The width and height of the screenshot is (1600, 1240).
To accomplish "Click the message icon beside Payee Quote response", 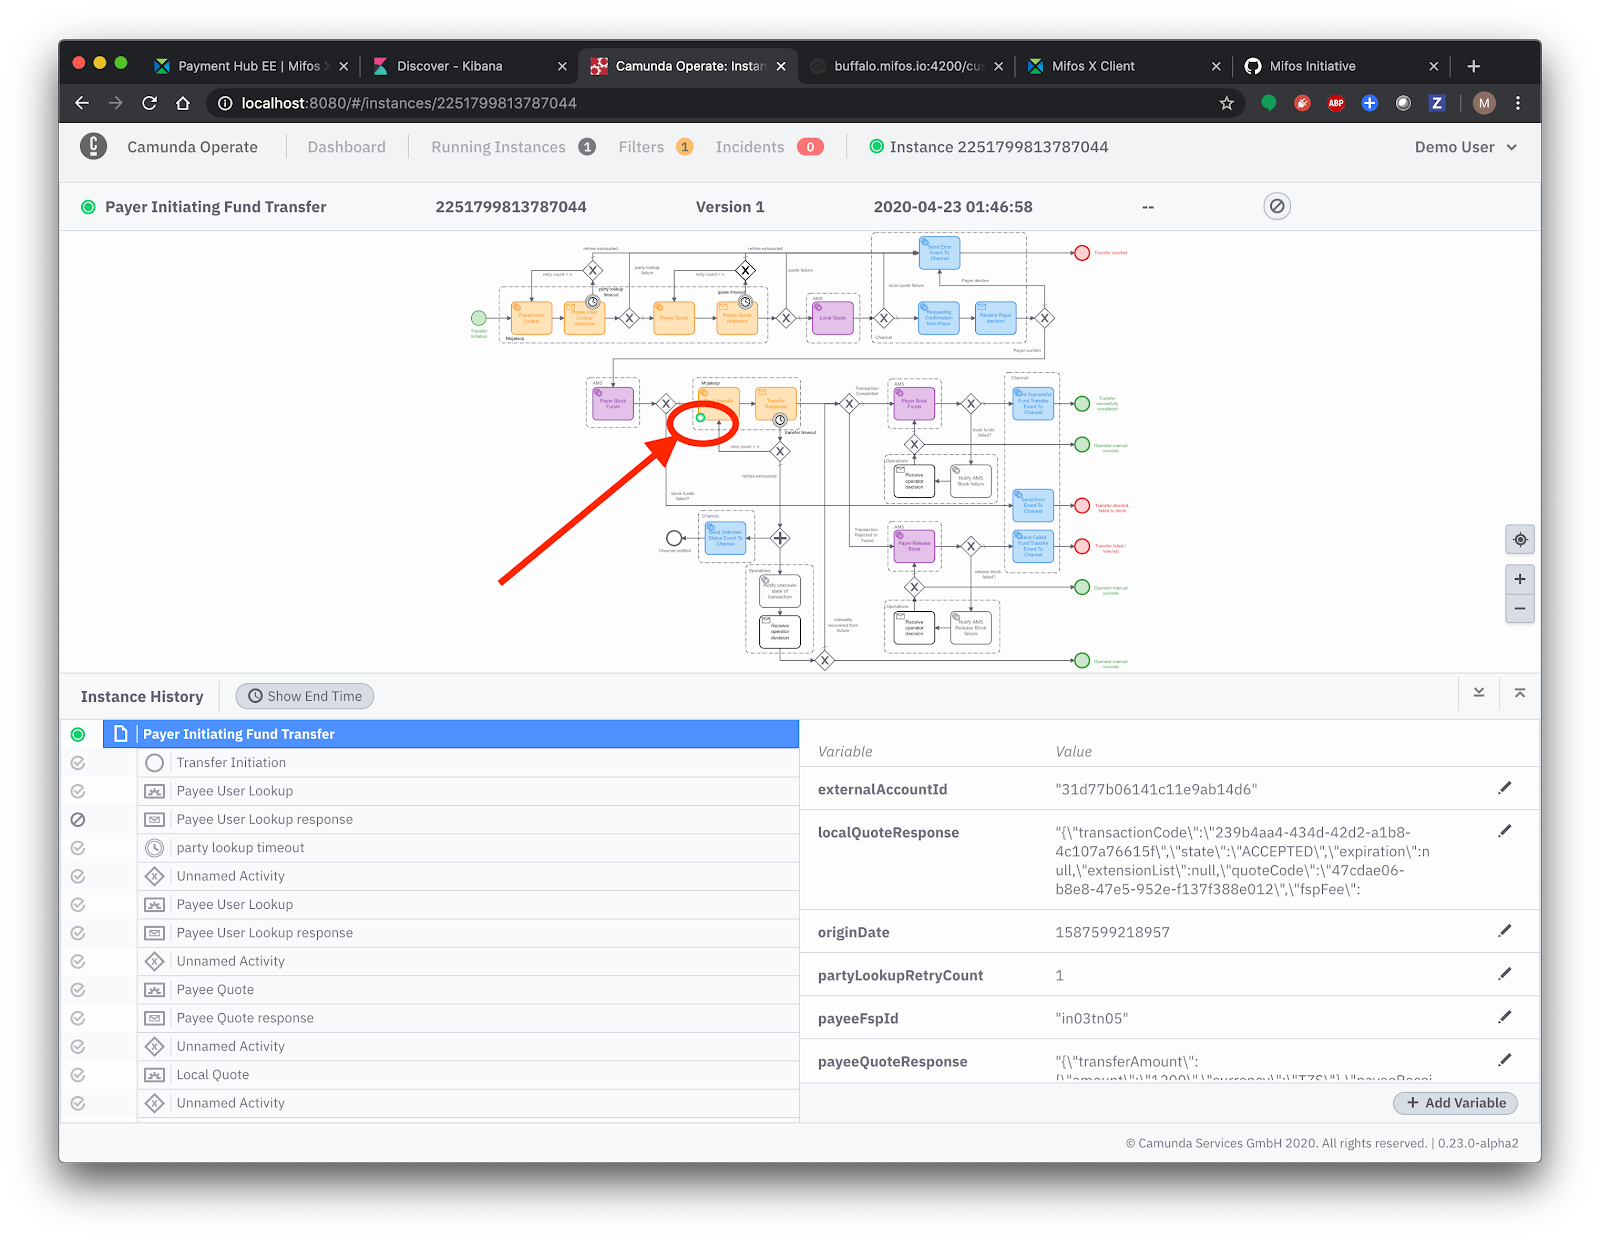I will coord(154,1018).
